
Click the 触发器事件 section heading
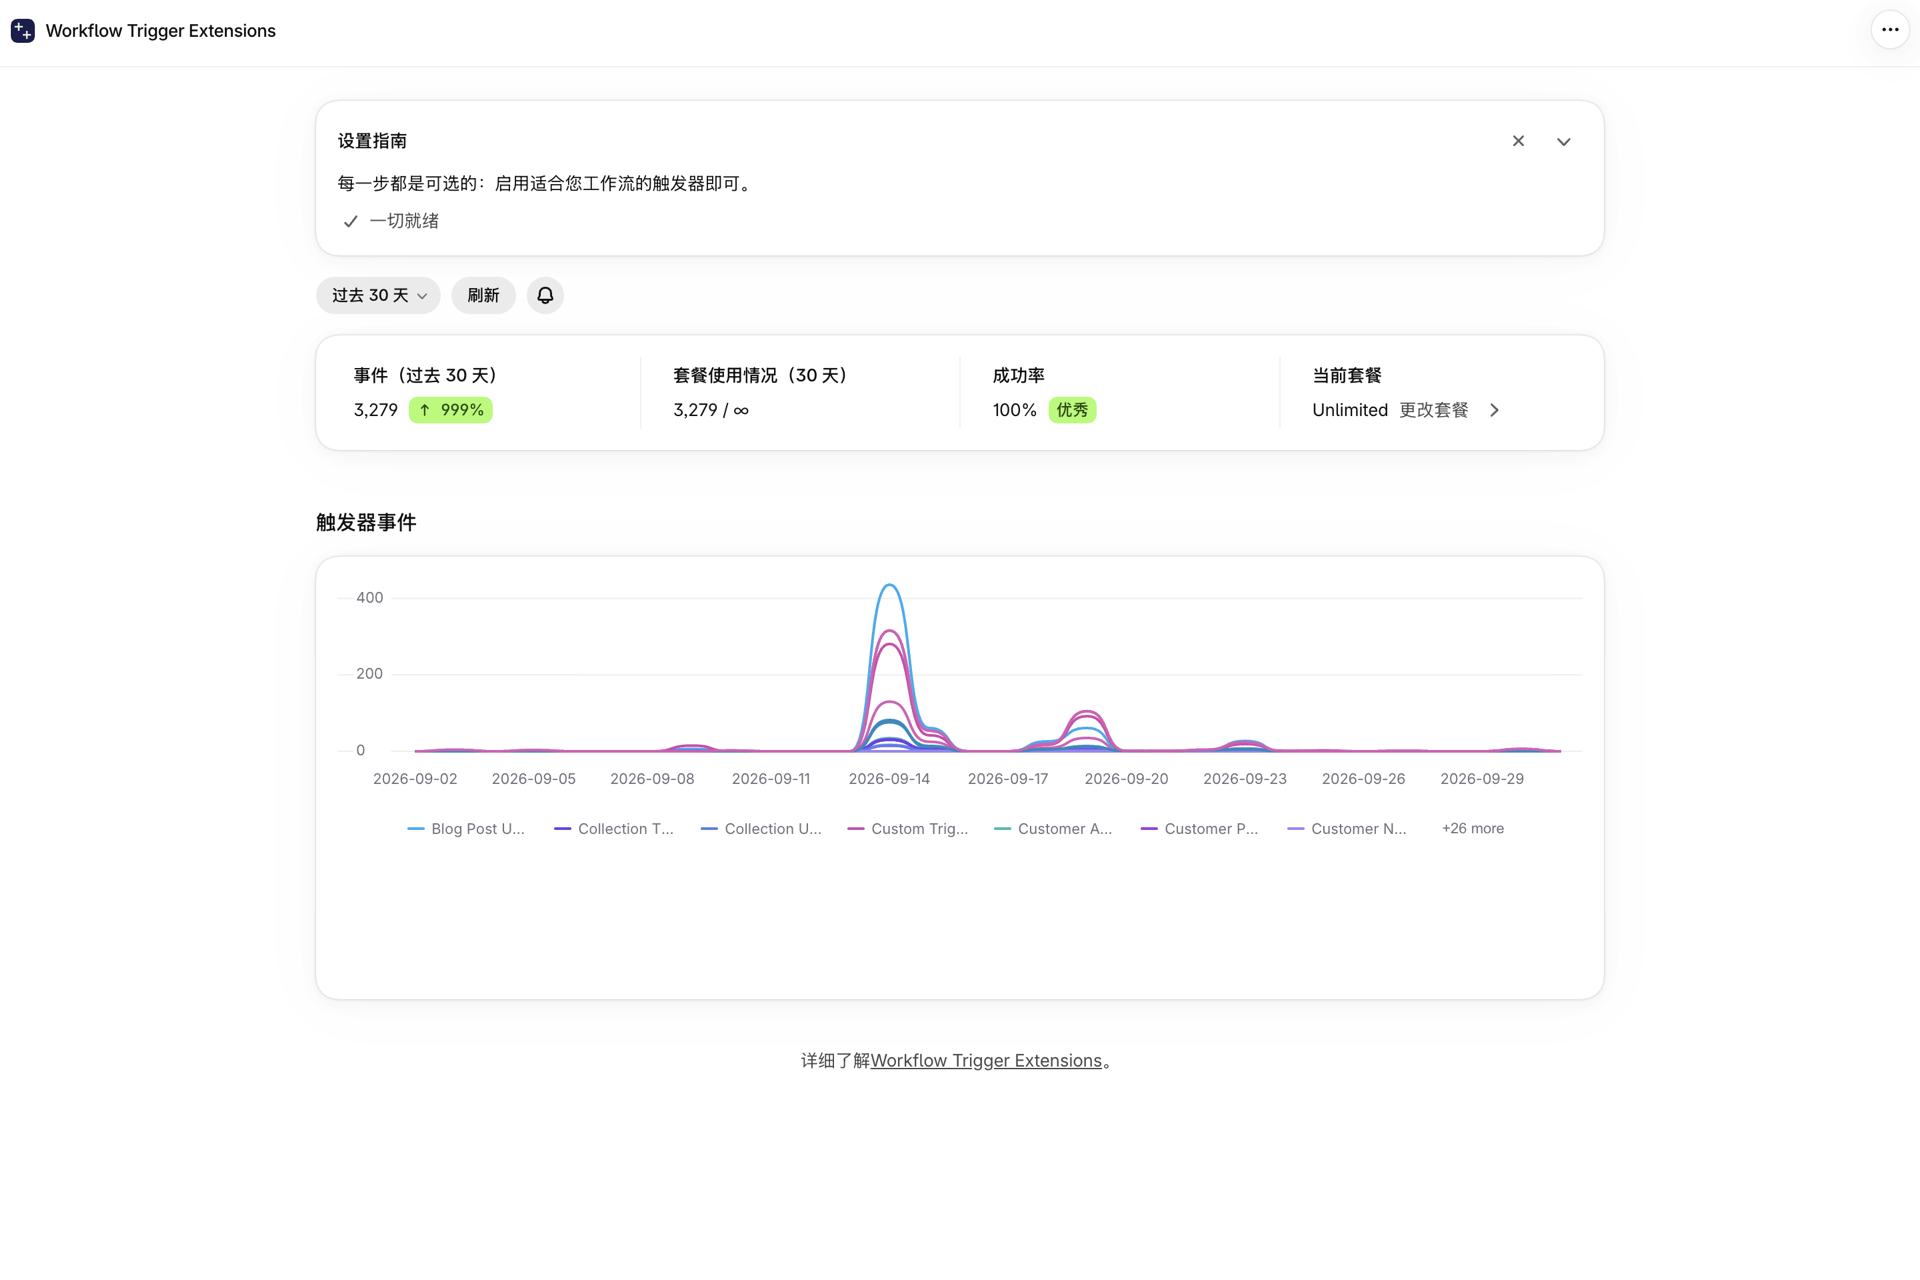pos(366,523)
